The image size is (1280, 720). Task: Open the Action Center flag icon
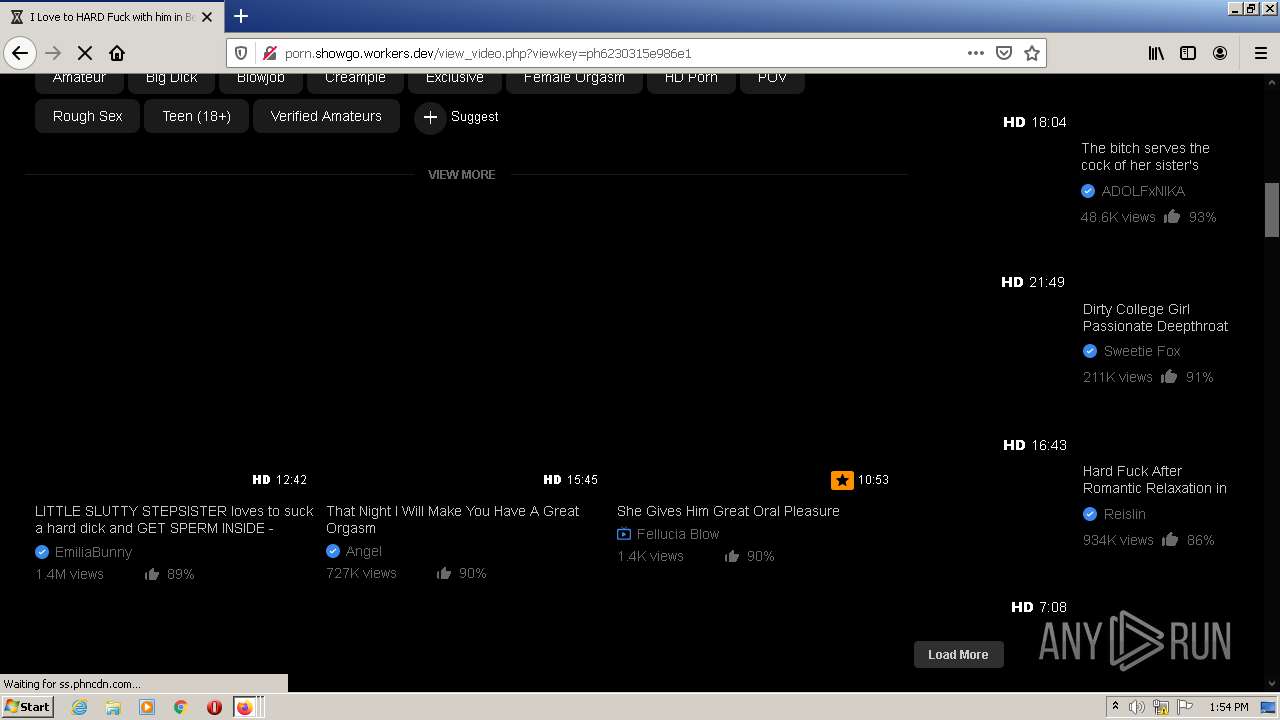pyautogui.click(x=1185, y=707)
